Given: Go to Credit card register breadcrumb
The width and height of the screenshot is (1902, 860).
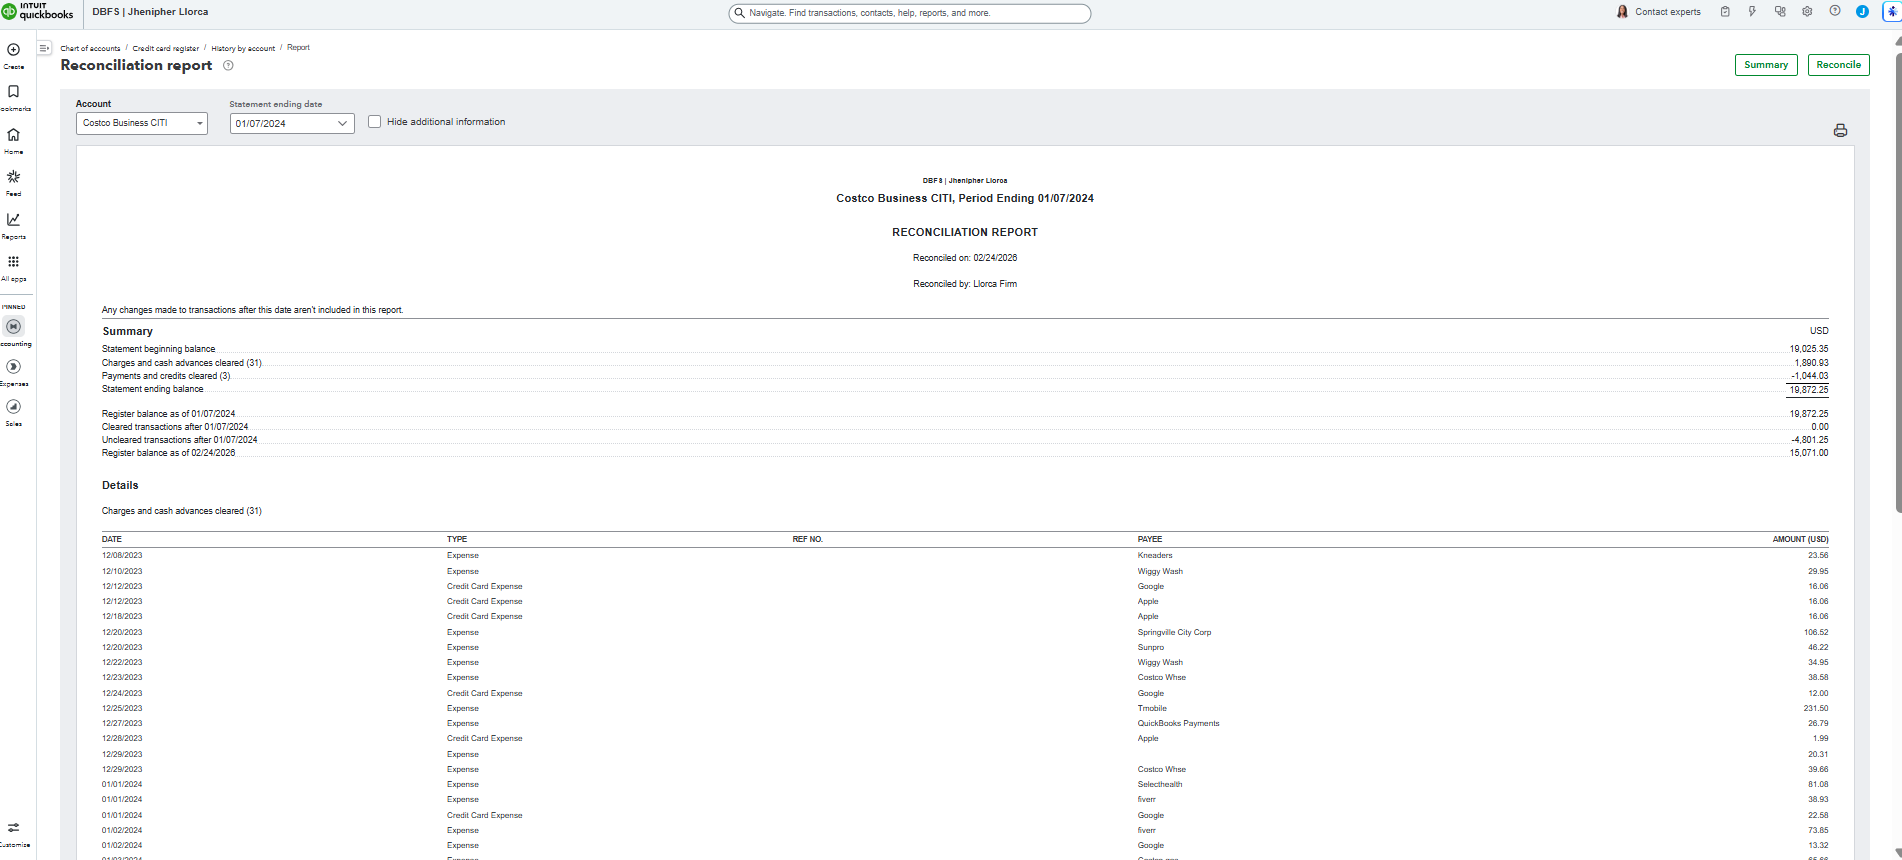Looking at the screenshot, I should click(166, 48).
